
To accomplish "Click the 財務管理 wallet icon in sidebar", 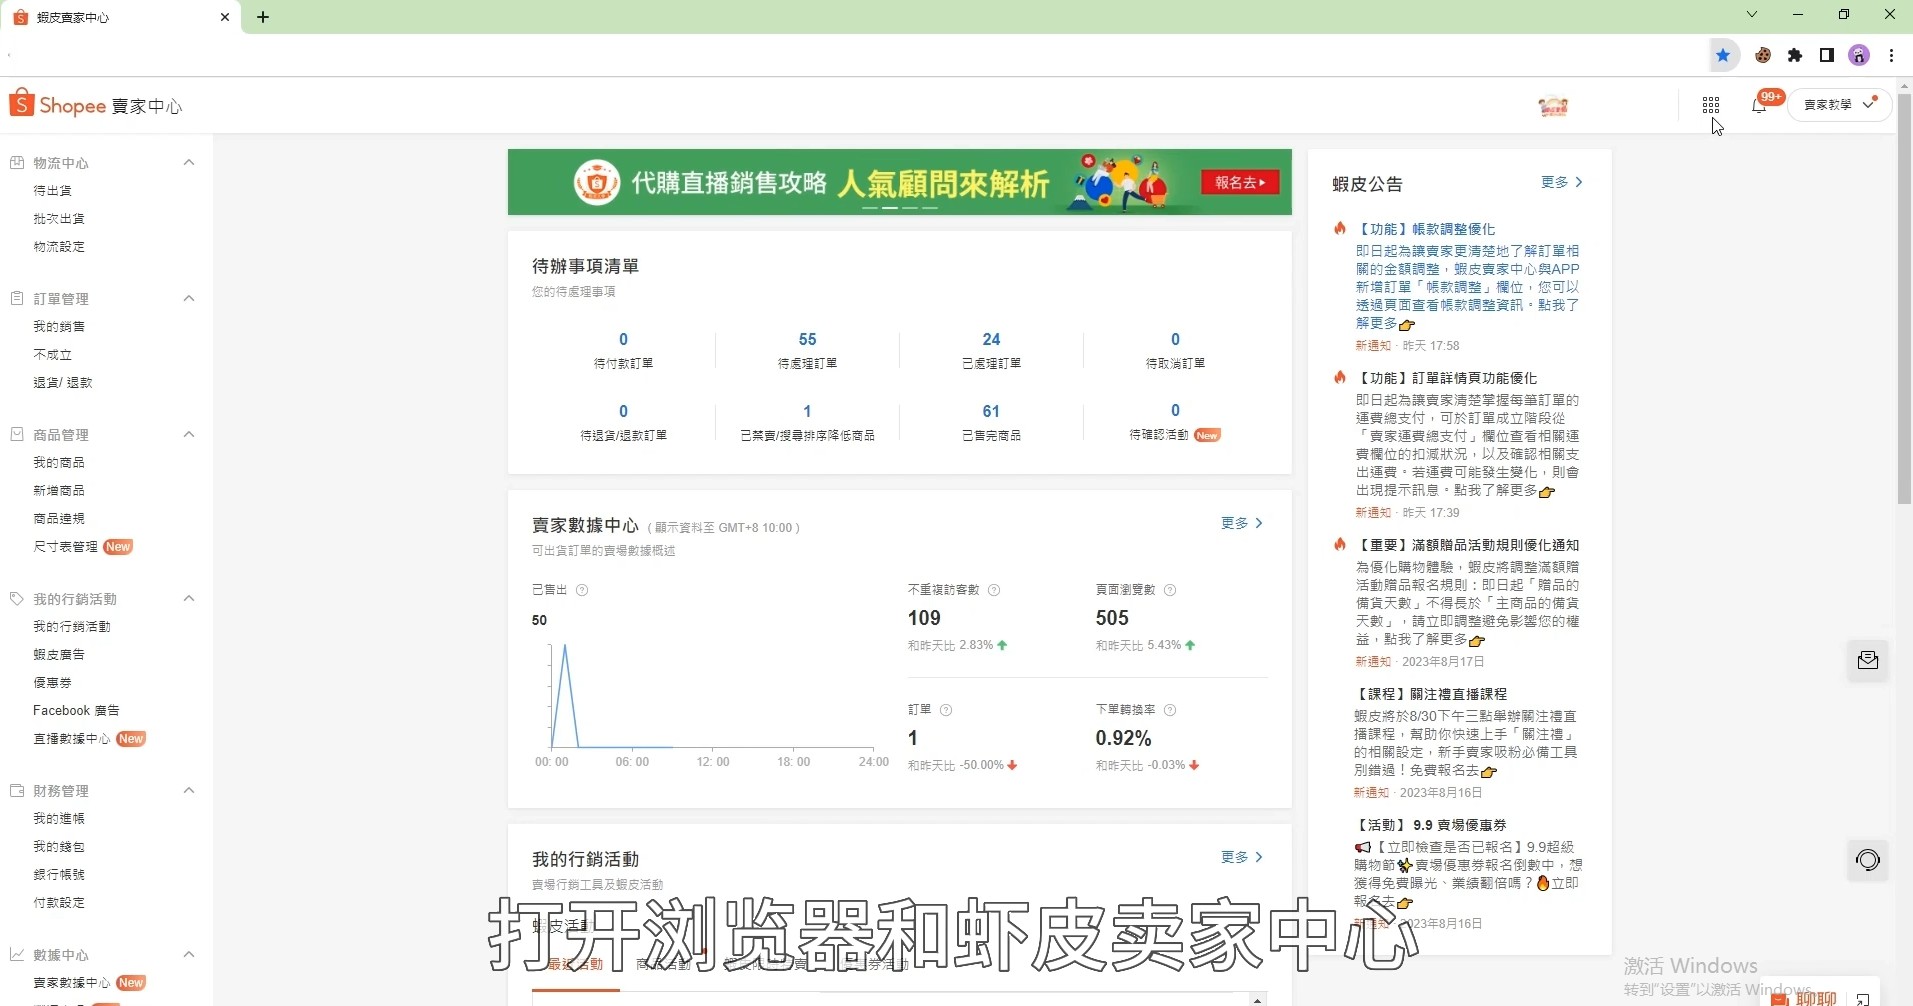I will [17, 790].
